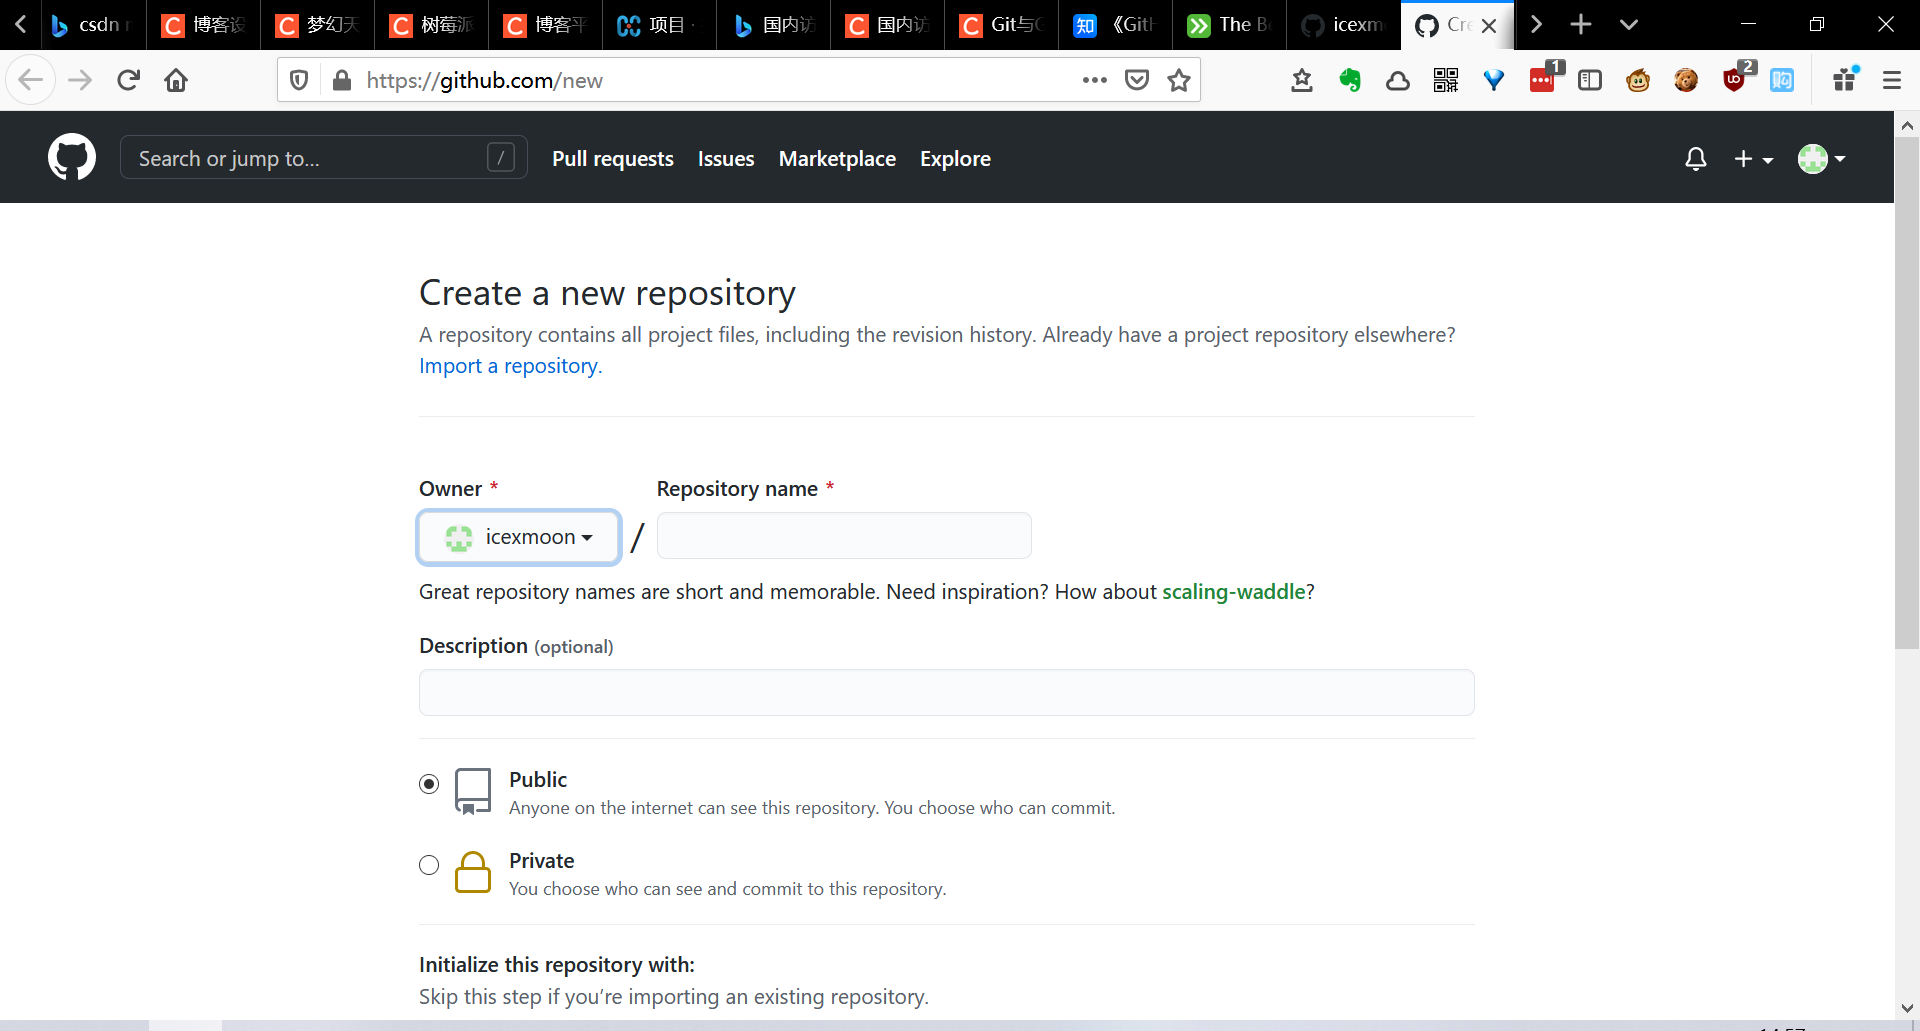Click the Search or jump to box
The height and width of the screenshot is (1031, 1920).
click(323, 158)
